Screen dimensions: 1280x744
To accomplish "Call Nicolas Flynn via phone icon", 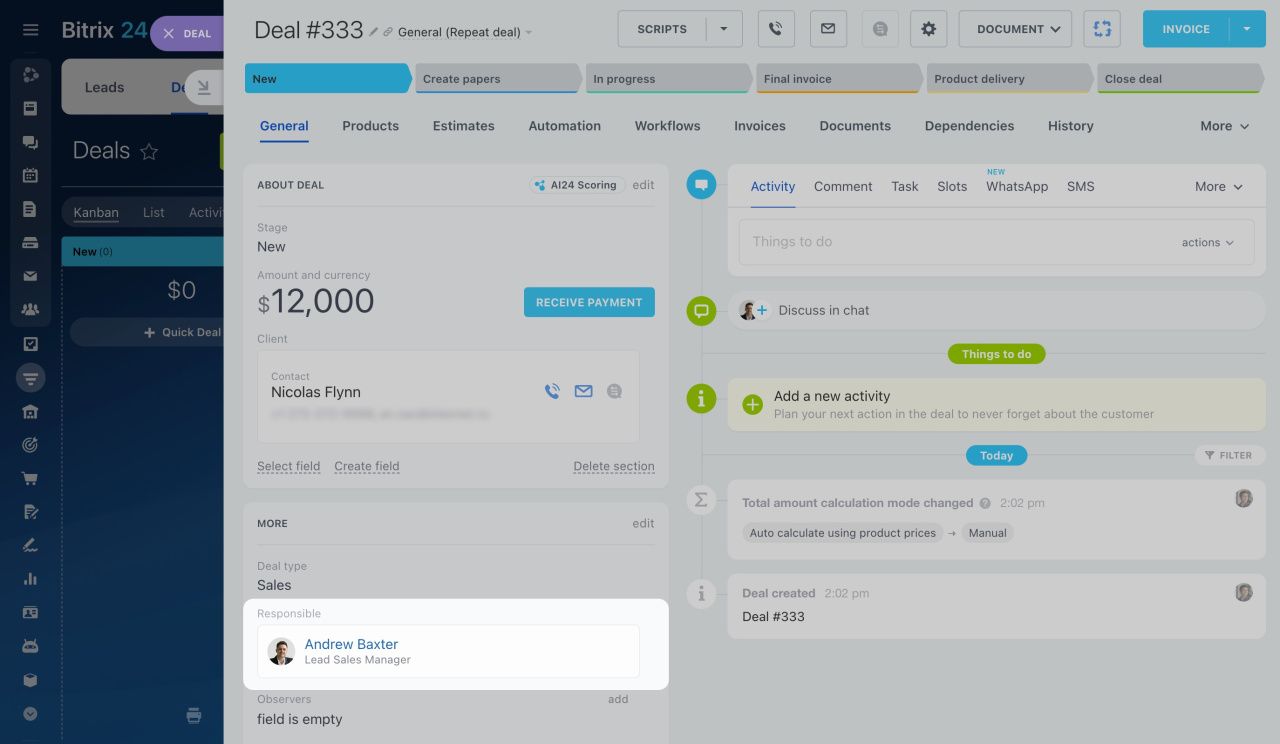I will (552, 391).
